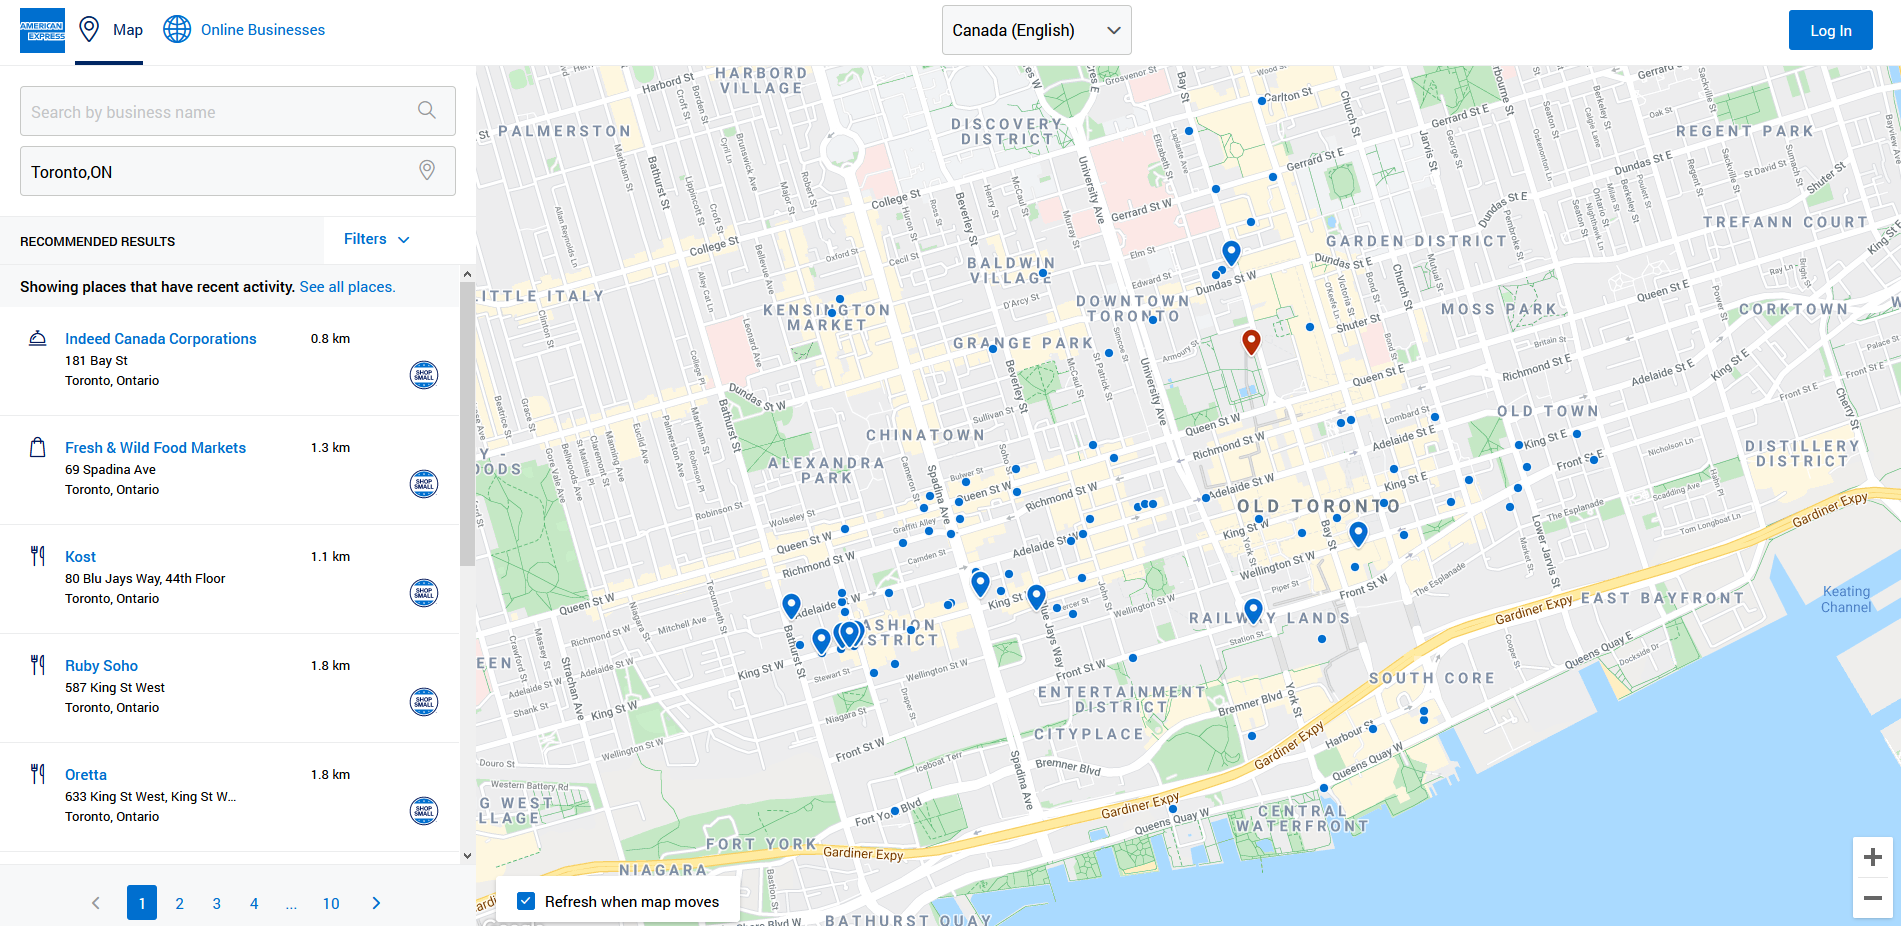The image size is (1901, 926).
Task: Open the Canada (English) language dropdown
Action: coord(1036,30)
